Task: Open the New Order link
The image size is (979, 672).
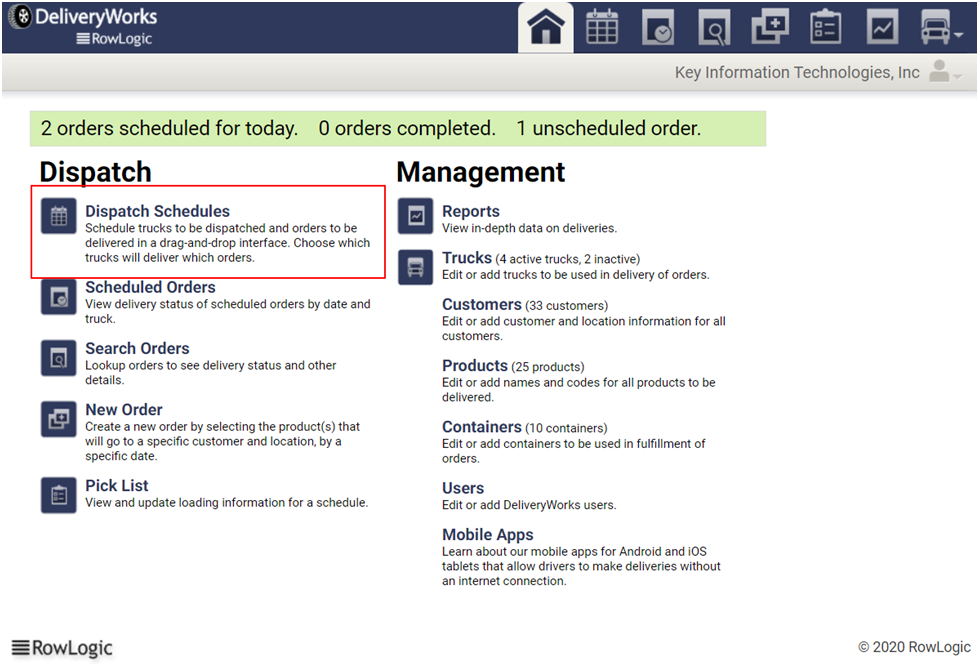Action: tap(124, 410)
